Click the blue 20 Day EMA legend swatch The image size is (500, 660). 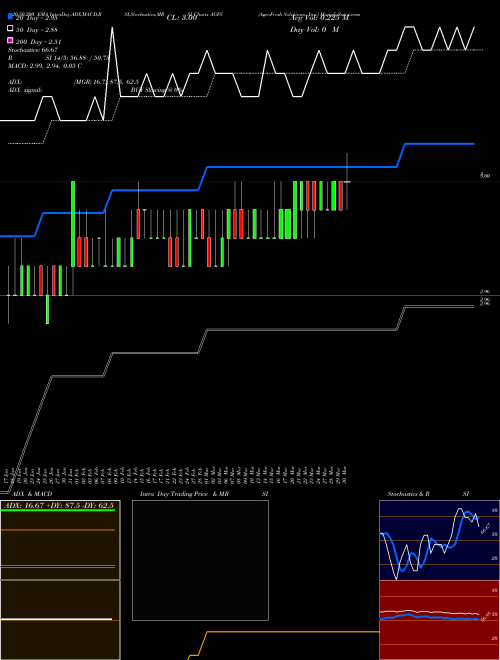(x=10, y=17)
